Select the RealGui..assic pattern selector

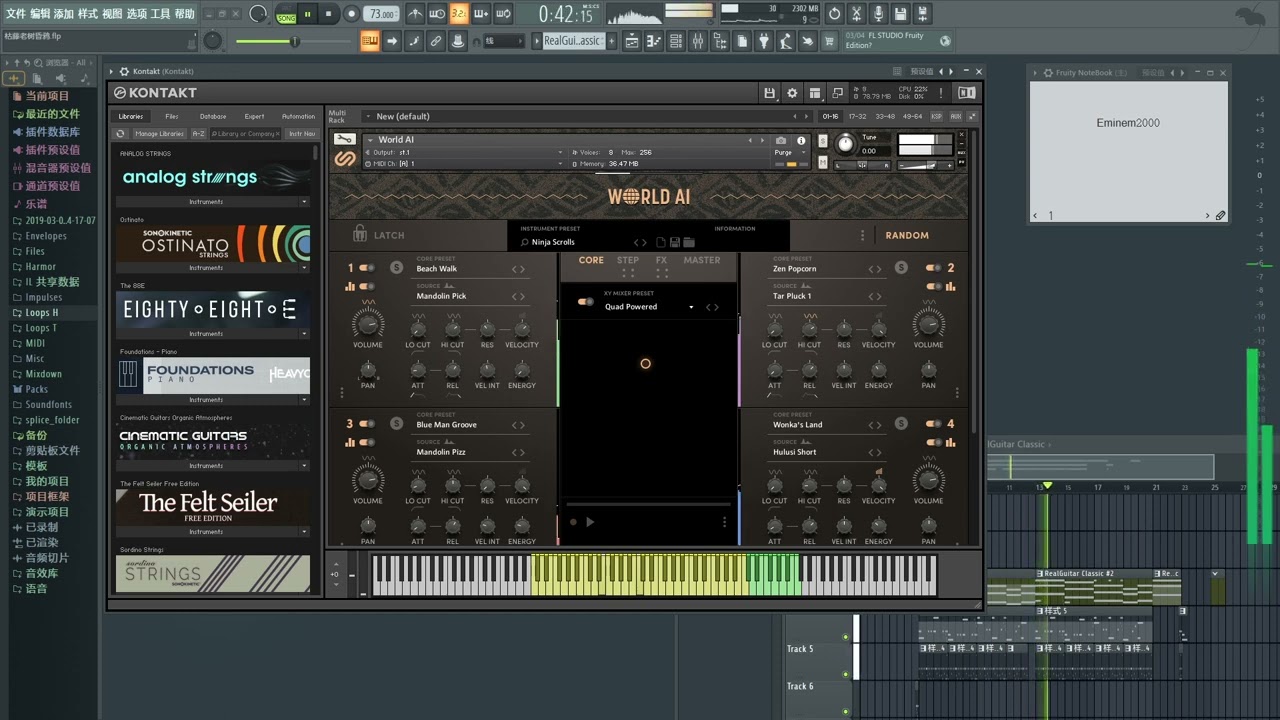(573, 41)
